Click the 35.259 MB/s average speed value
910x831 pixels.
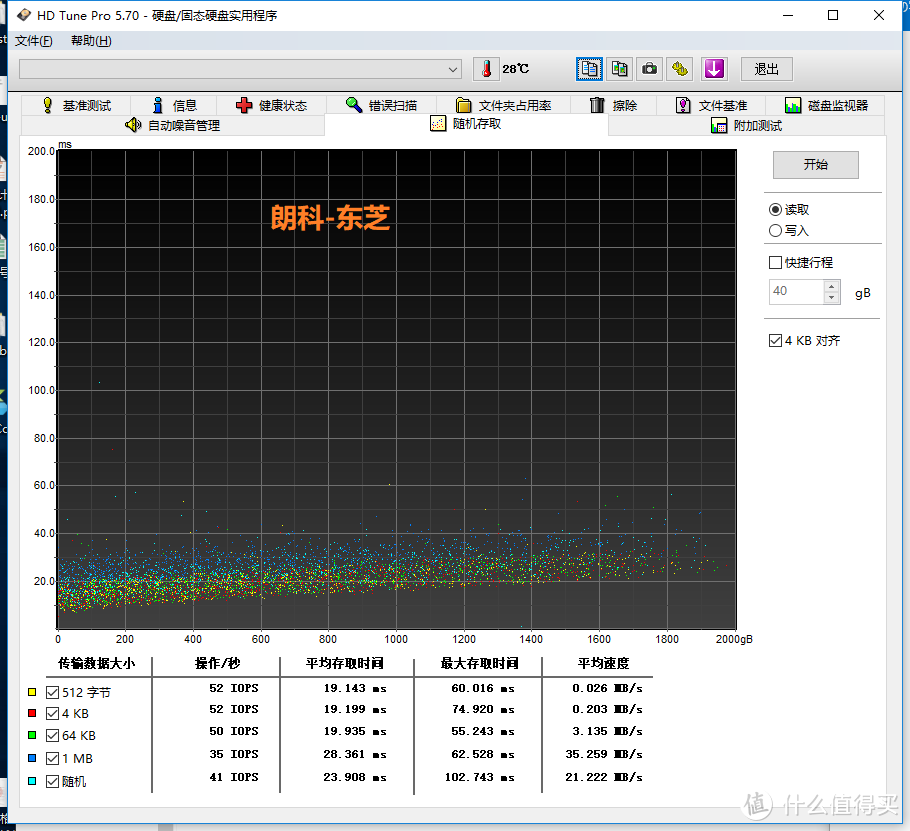[604, 754]
